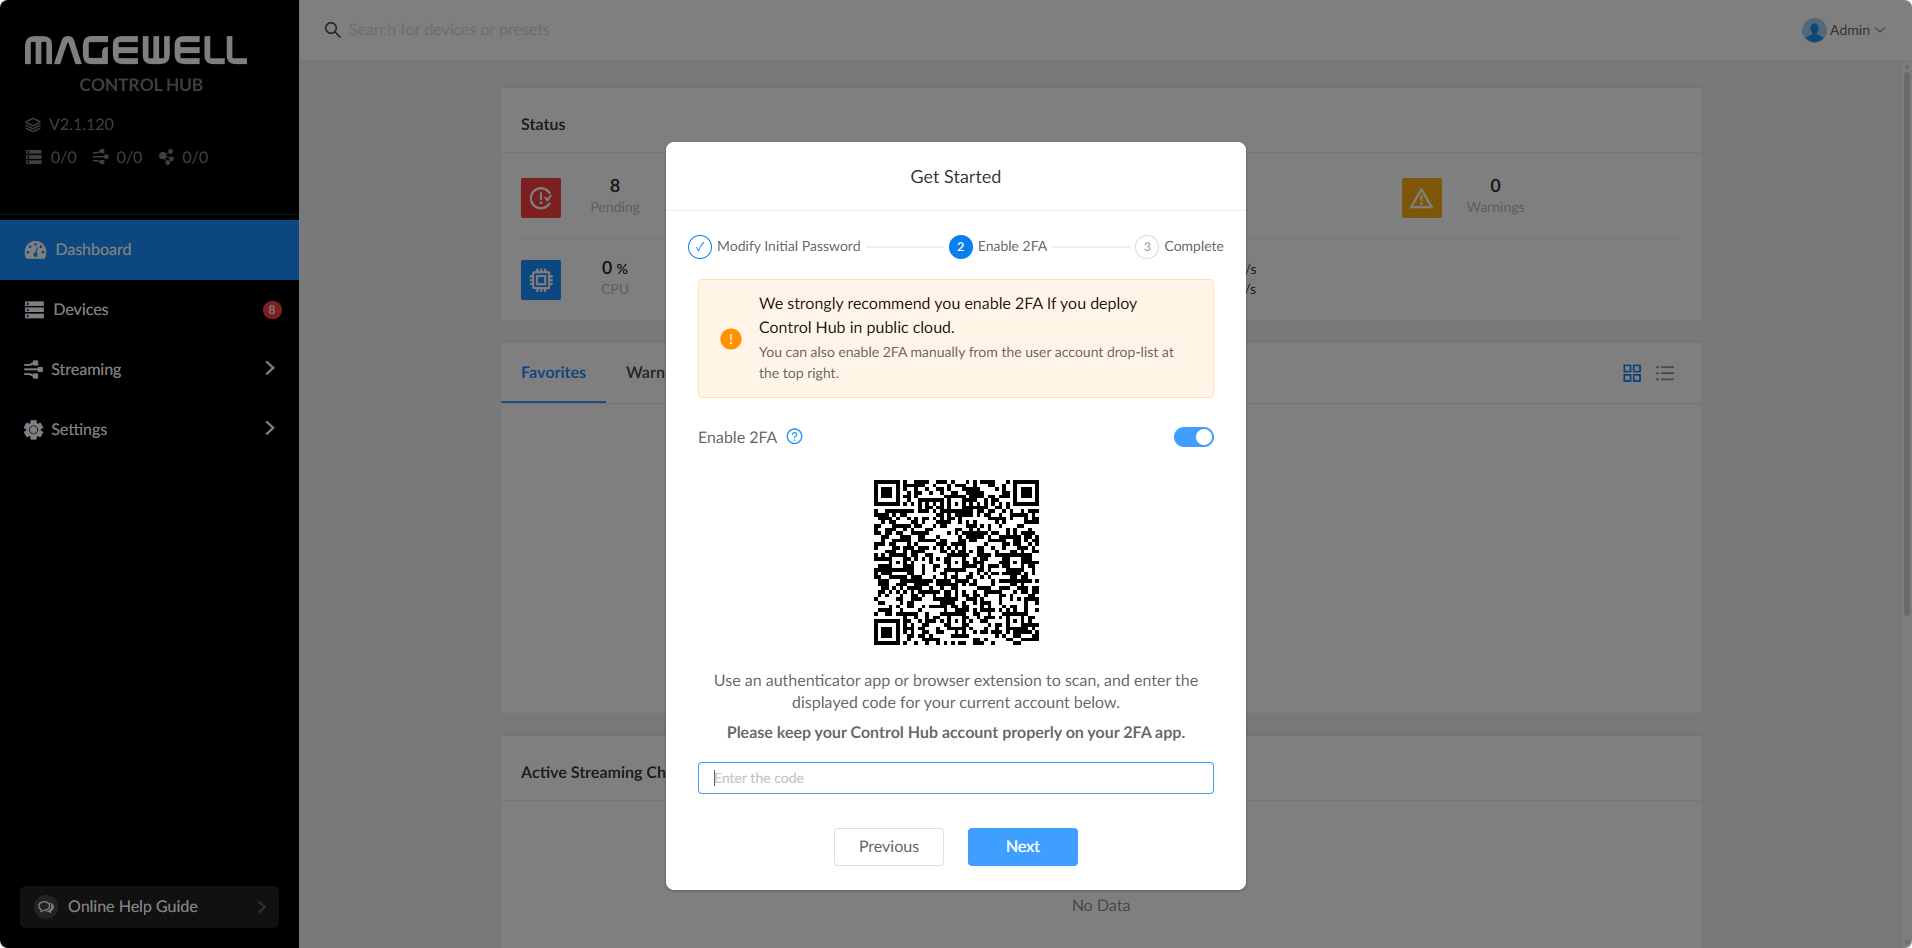Select the Warnings tab behind the dialog
1912x948 pixels.
645,372
